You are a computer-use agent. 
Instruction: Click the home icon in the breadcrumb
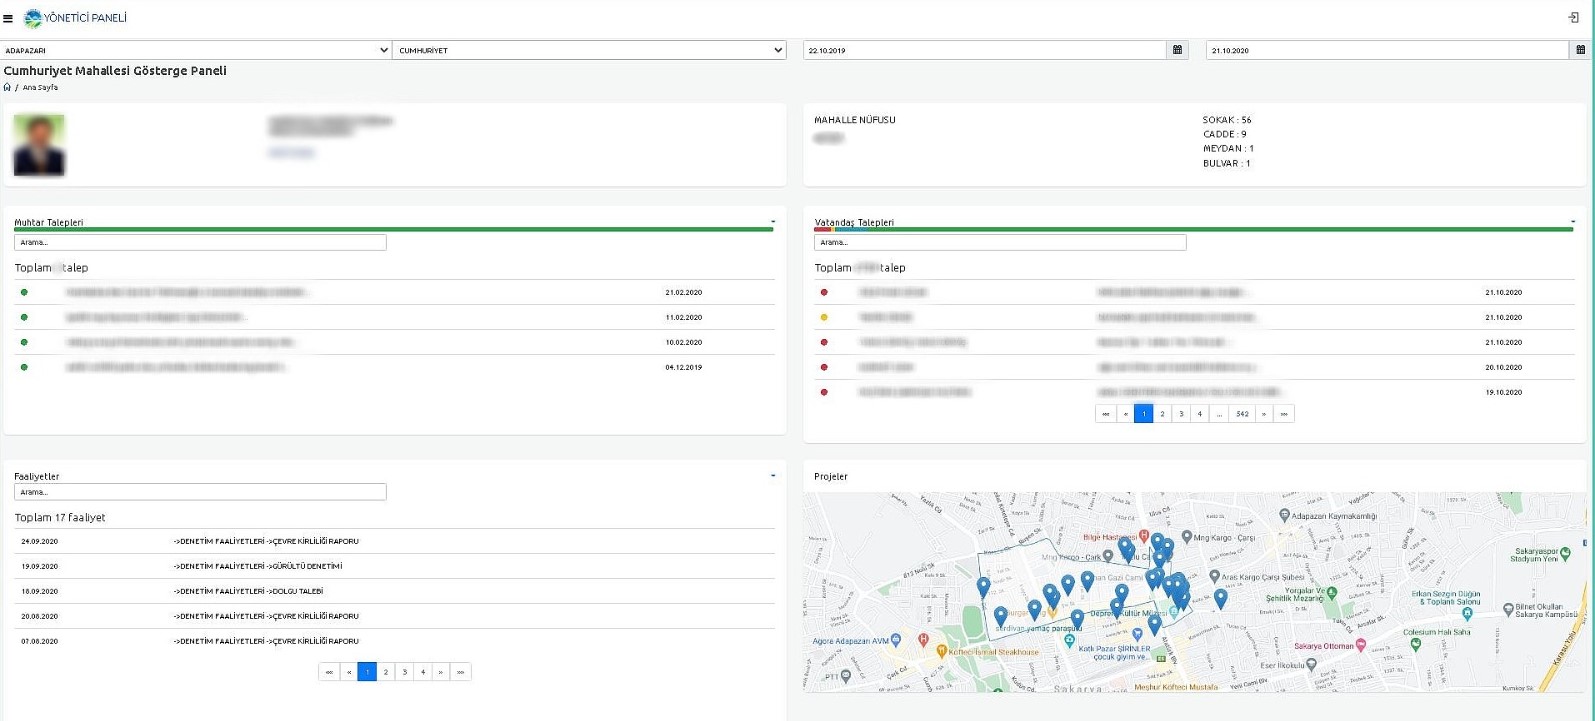click(x=7, y=87)
